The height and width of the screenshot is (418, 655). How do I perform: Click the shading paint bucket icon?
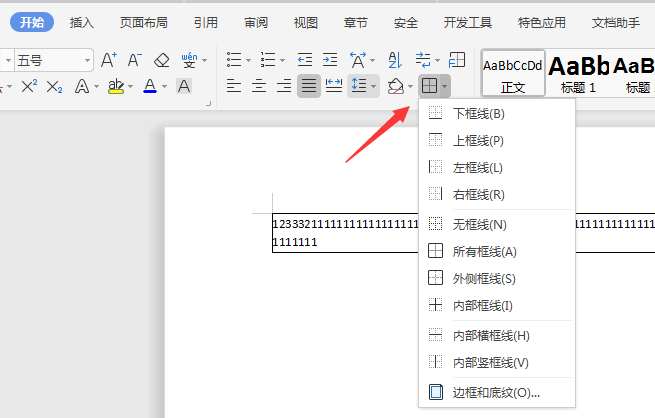coord(395,86)
